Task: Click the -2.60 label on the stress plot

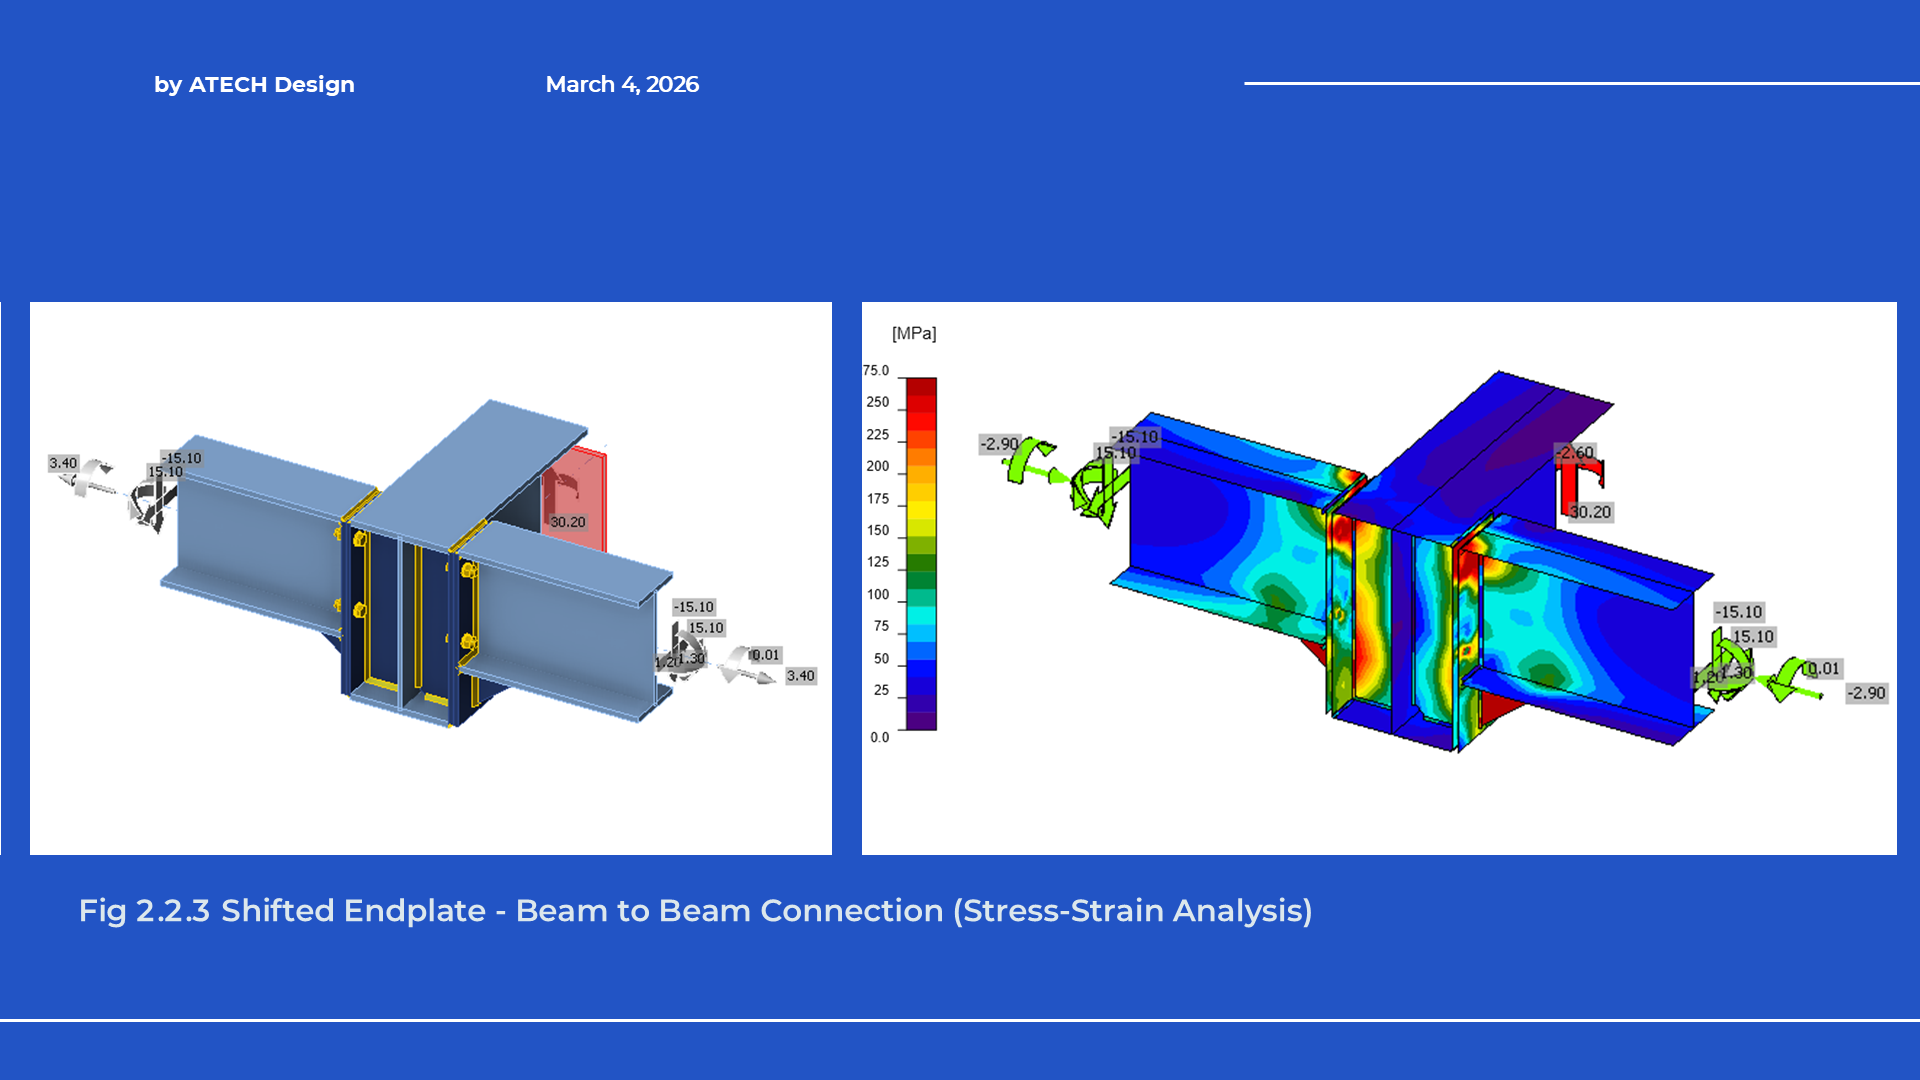Action: click(x=1575, y=453)
